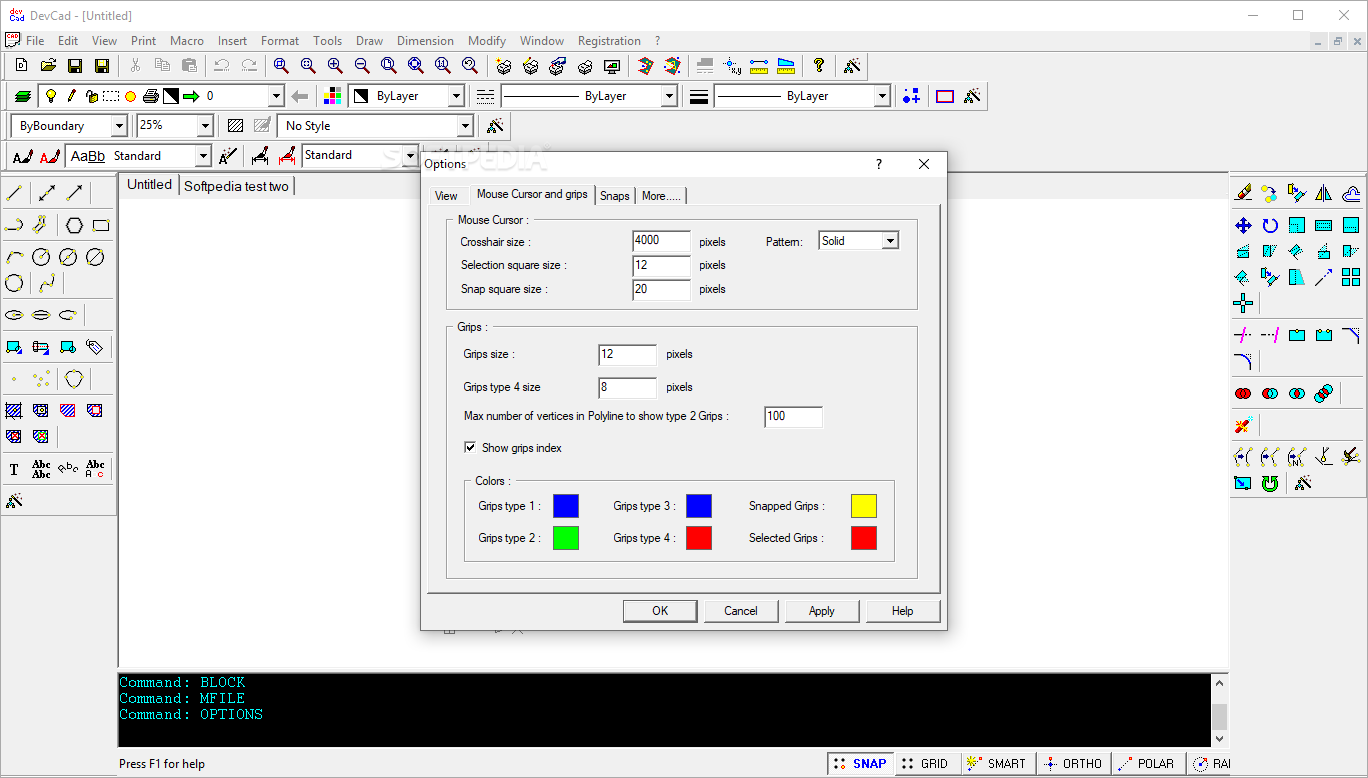Click Cancel in Options dialog
1368x778 pixels.
pos(741,611)
